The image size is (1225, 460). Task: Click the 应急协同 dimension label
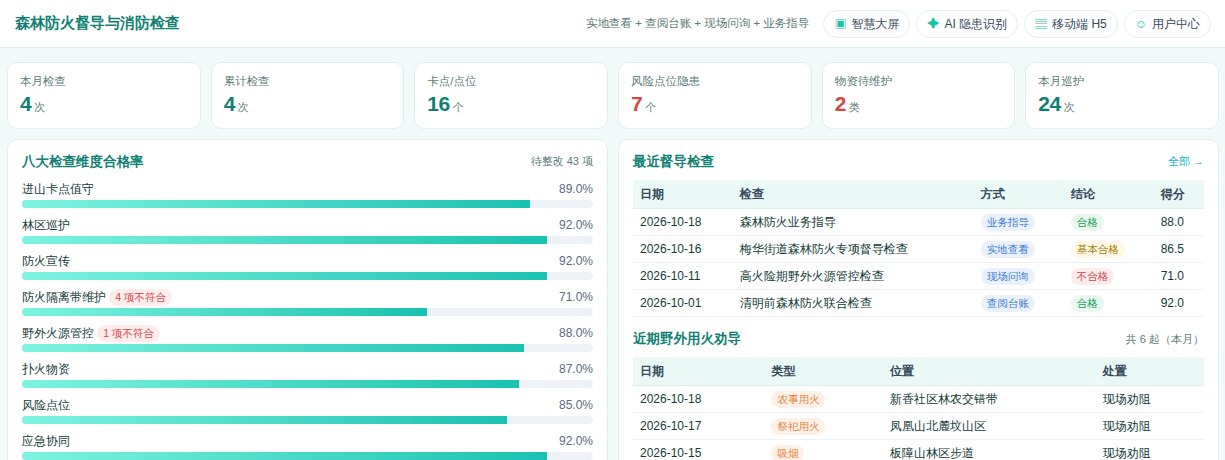pos(46,441)
